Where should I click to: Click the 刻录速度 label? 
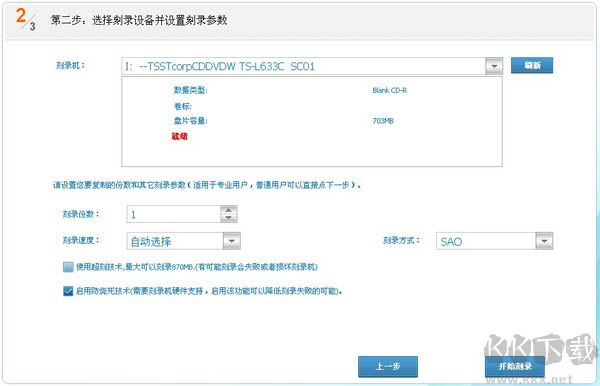click(81, 240)
